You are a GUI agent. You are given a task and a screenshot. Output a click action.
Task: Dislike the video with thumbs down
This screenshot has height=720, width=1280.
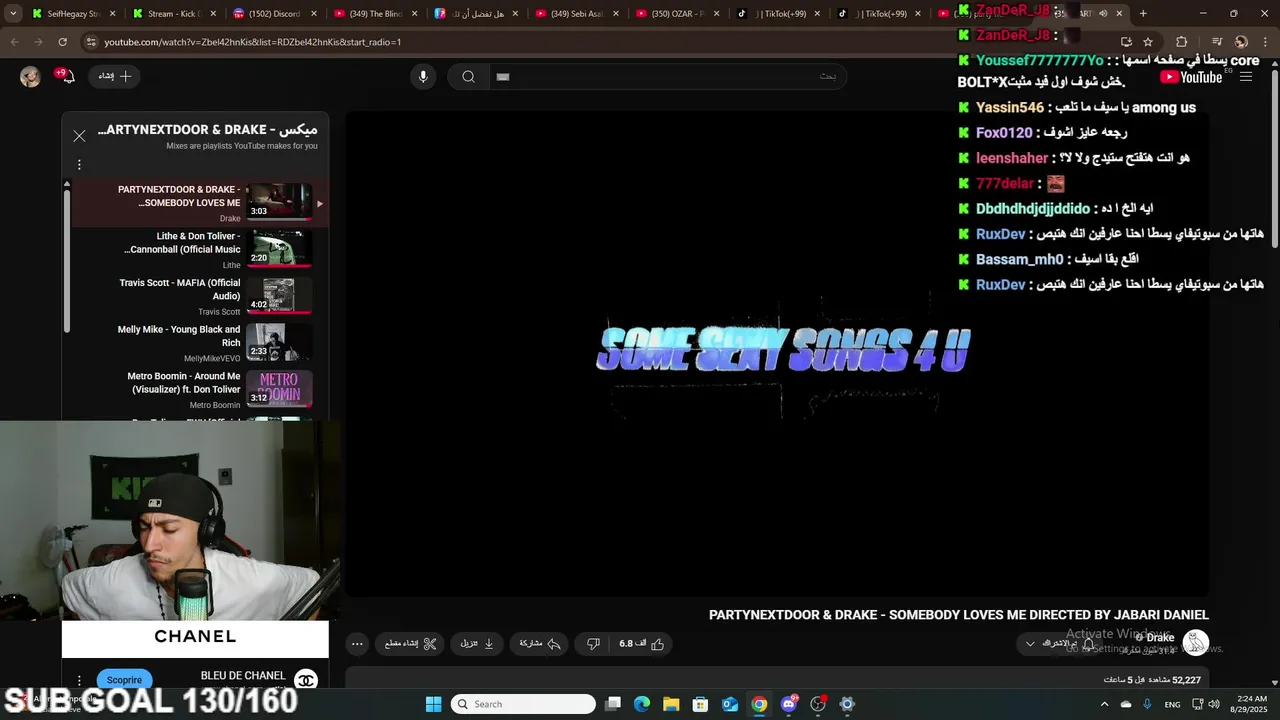592,643
